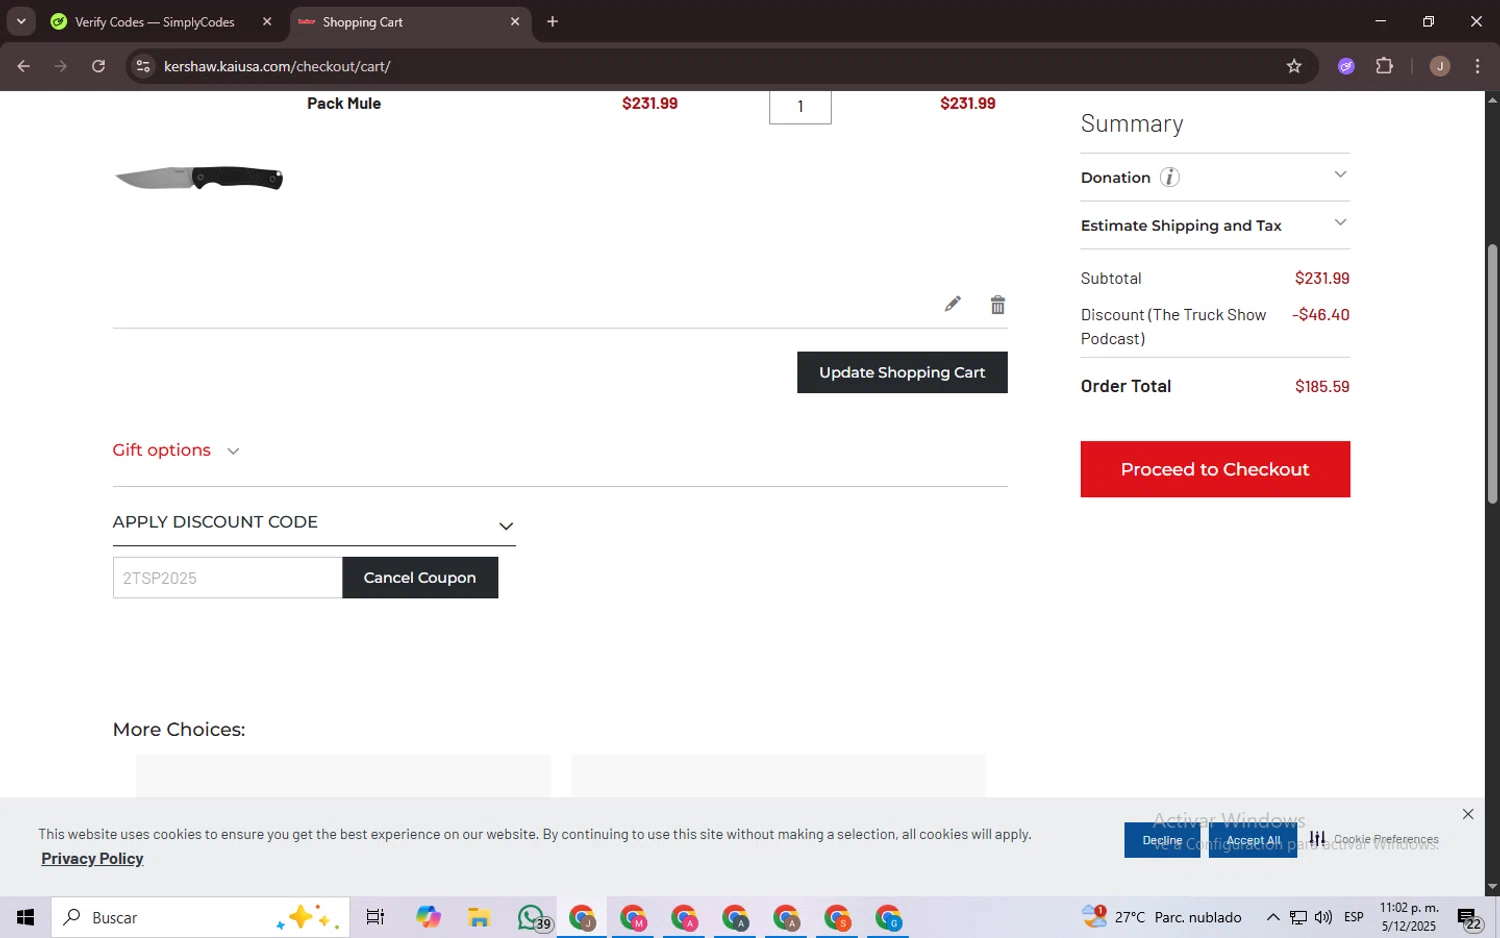
Task: Open the Extensions puzzle menu
Action: click(x=1384, y=66)
